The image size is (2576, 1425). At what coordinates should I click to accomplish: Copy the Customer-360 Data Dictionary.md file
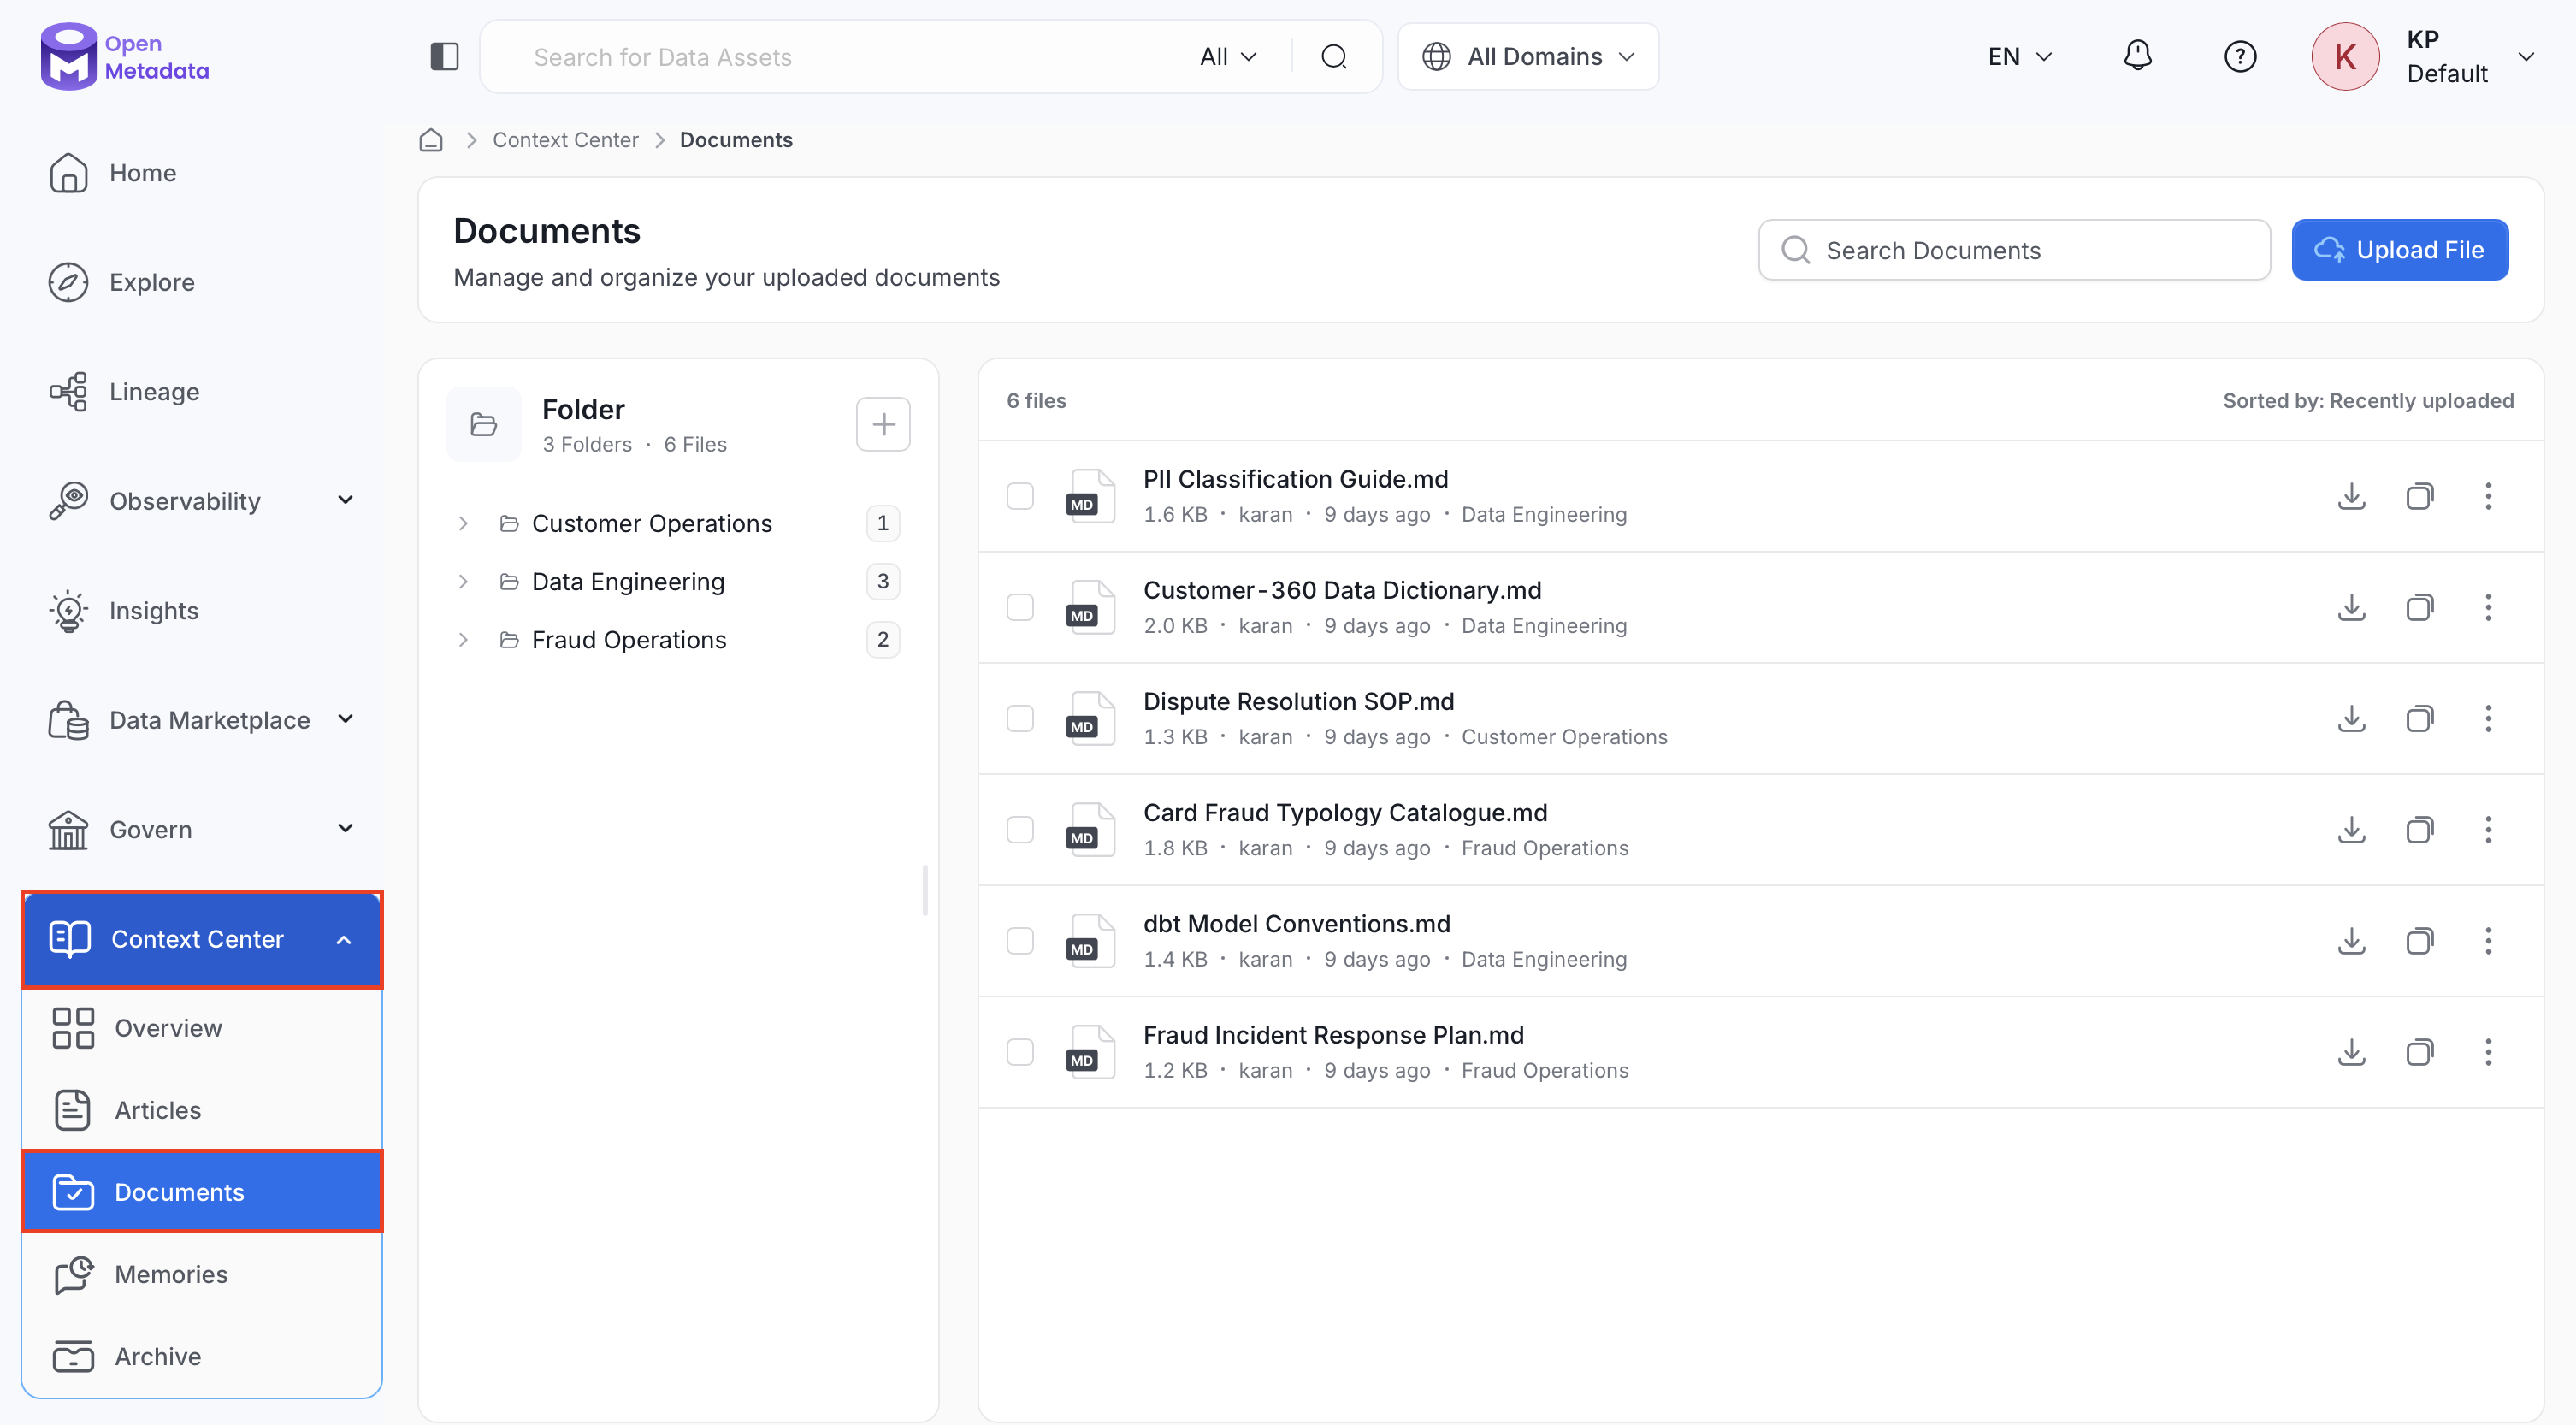point(2419,607)
